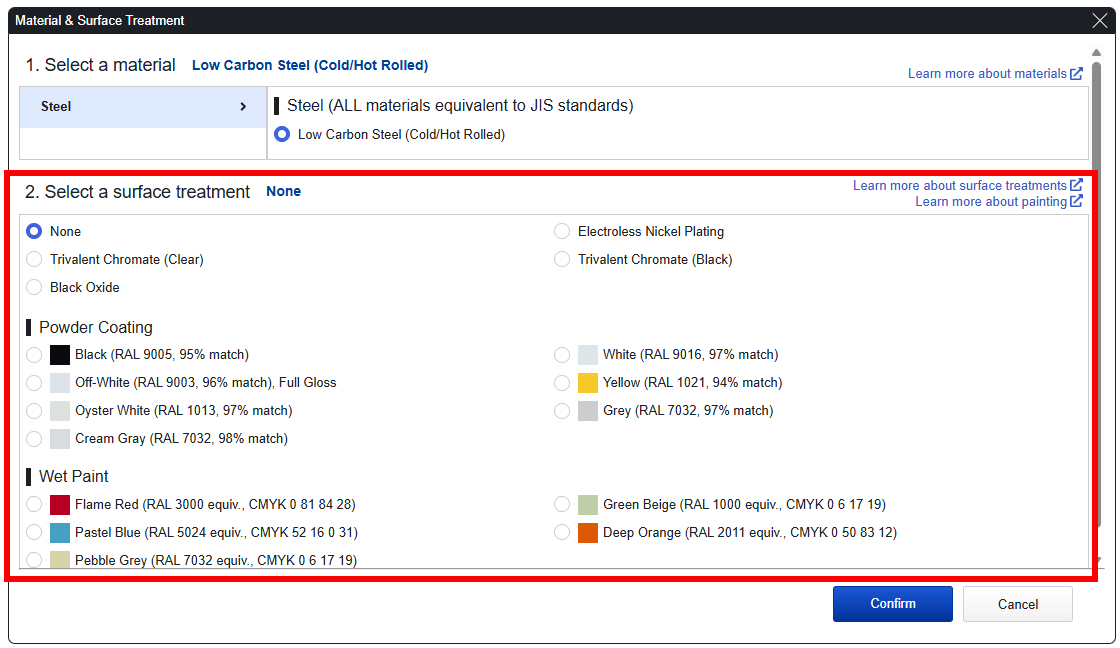Screen dimensions: 1120x648
Task: Choose the Yellow RAL 1021 swatch
Action: (x=588, y=383)
